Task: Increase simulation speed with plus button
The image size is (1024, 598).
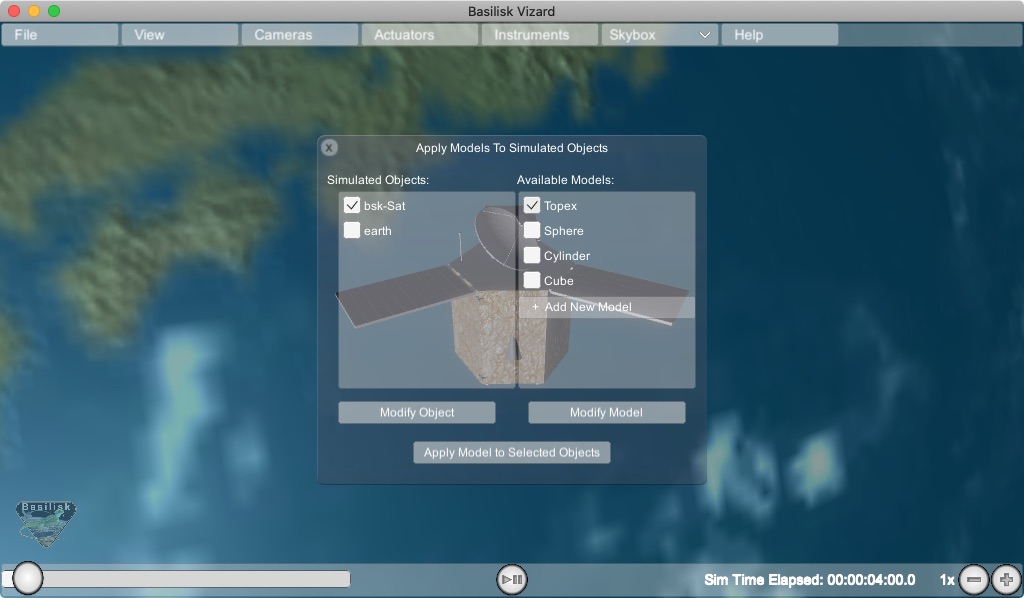Action: coord(1007,579)
